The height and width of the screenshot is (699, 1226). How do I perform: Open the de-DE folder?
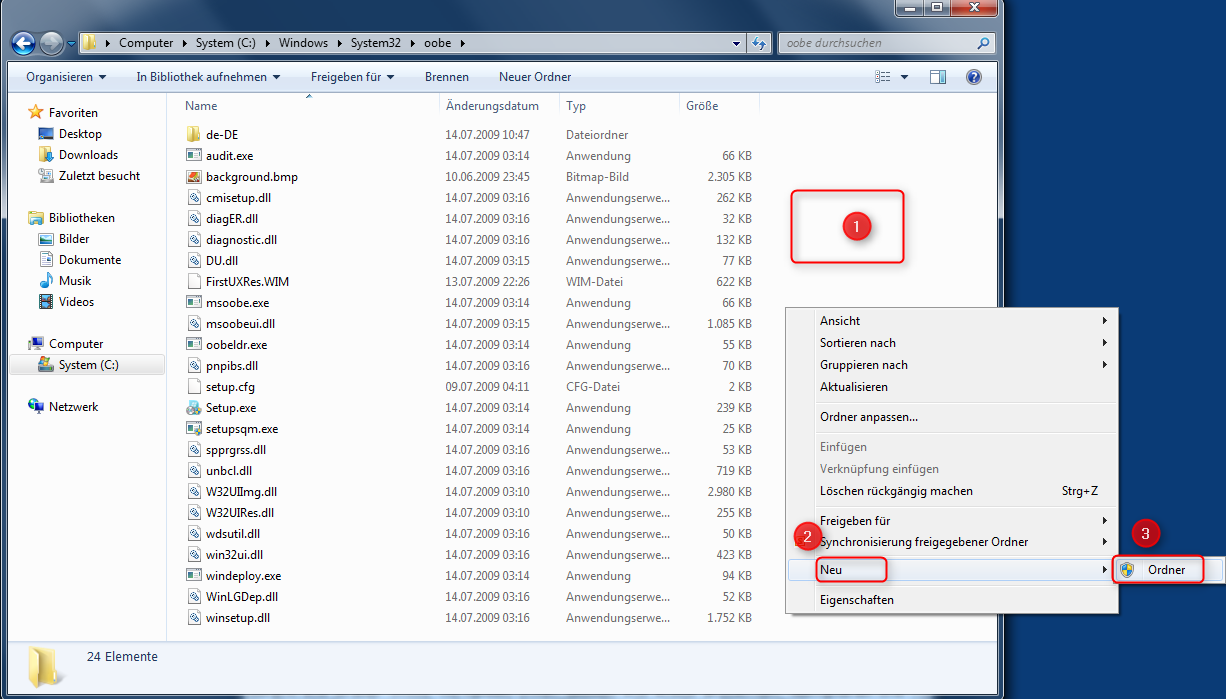(x=220, y=134)
